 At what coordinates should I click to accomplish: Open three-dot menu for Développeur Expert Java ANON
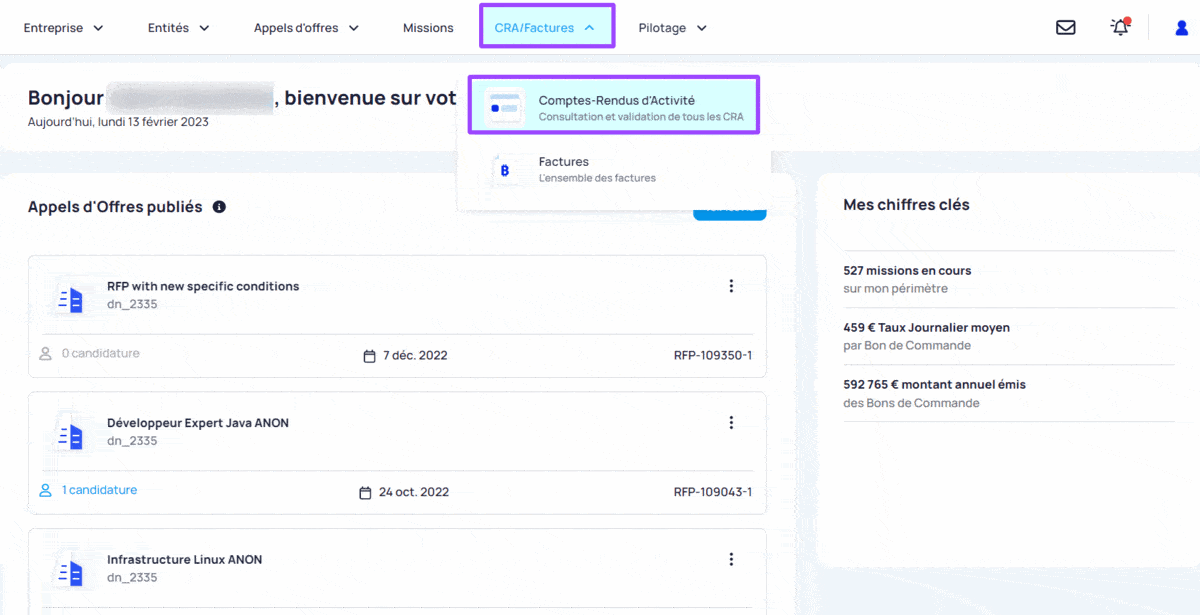click(731, 423)
